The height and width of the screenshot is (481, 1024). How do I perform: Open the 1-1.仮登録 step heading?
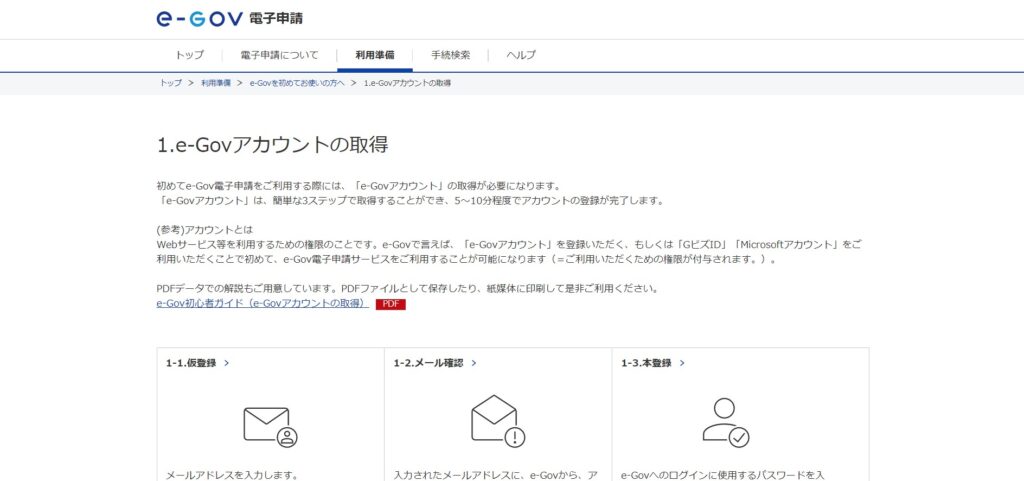(x=191, y=363)
